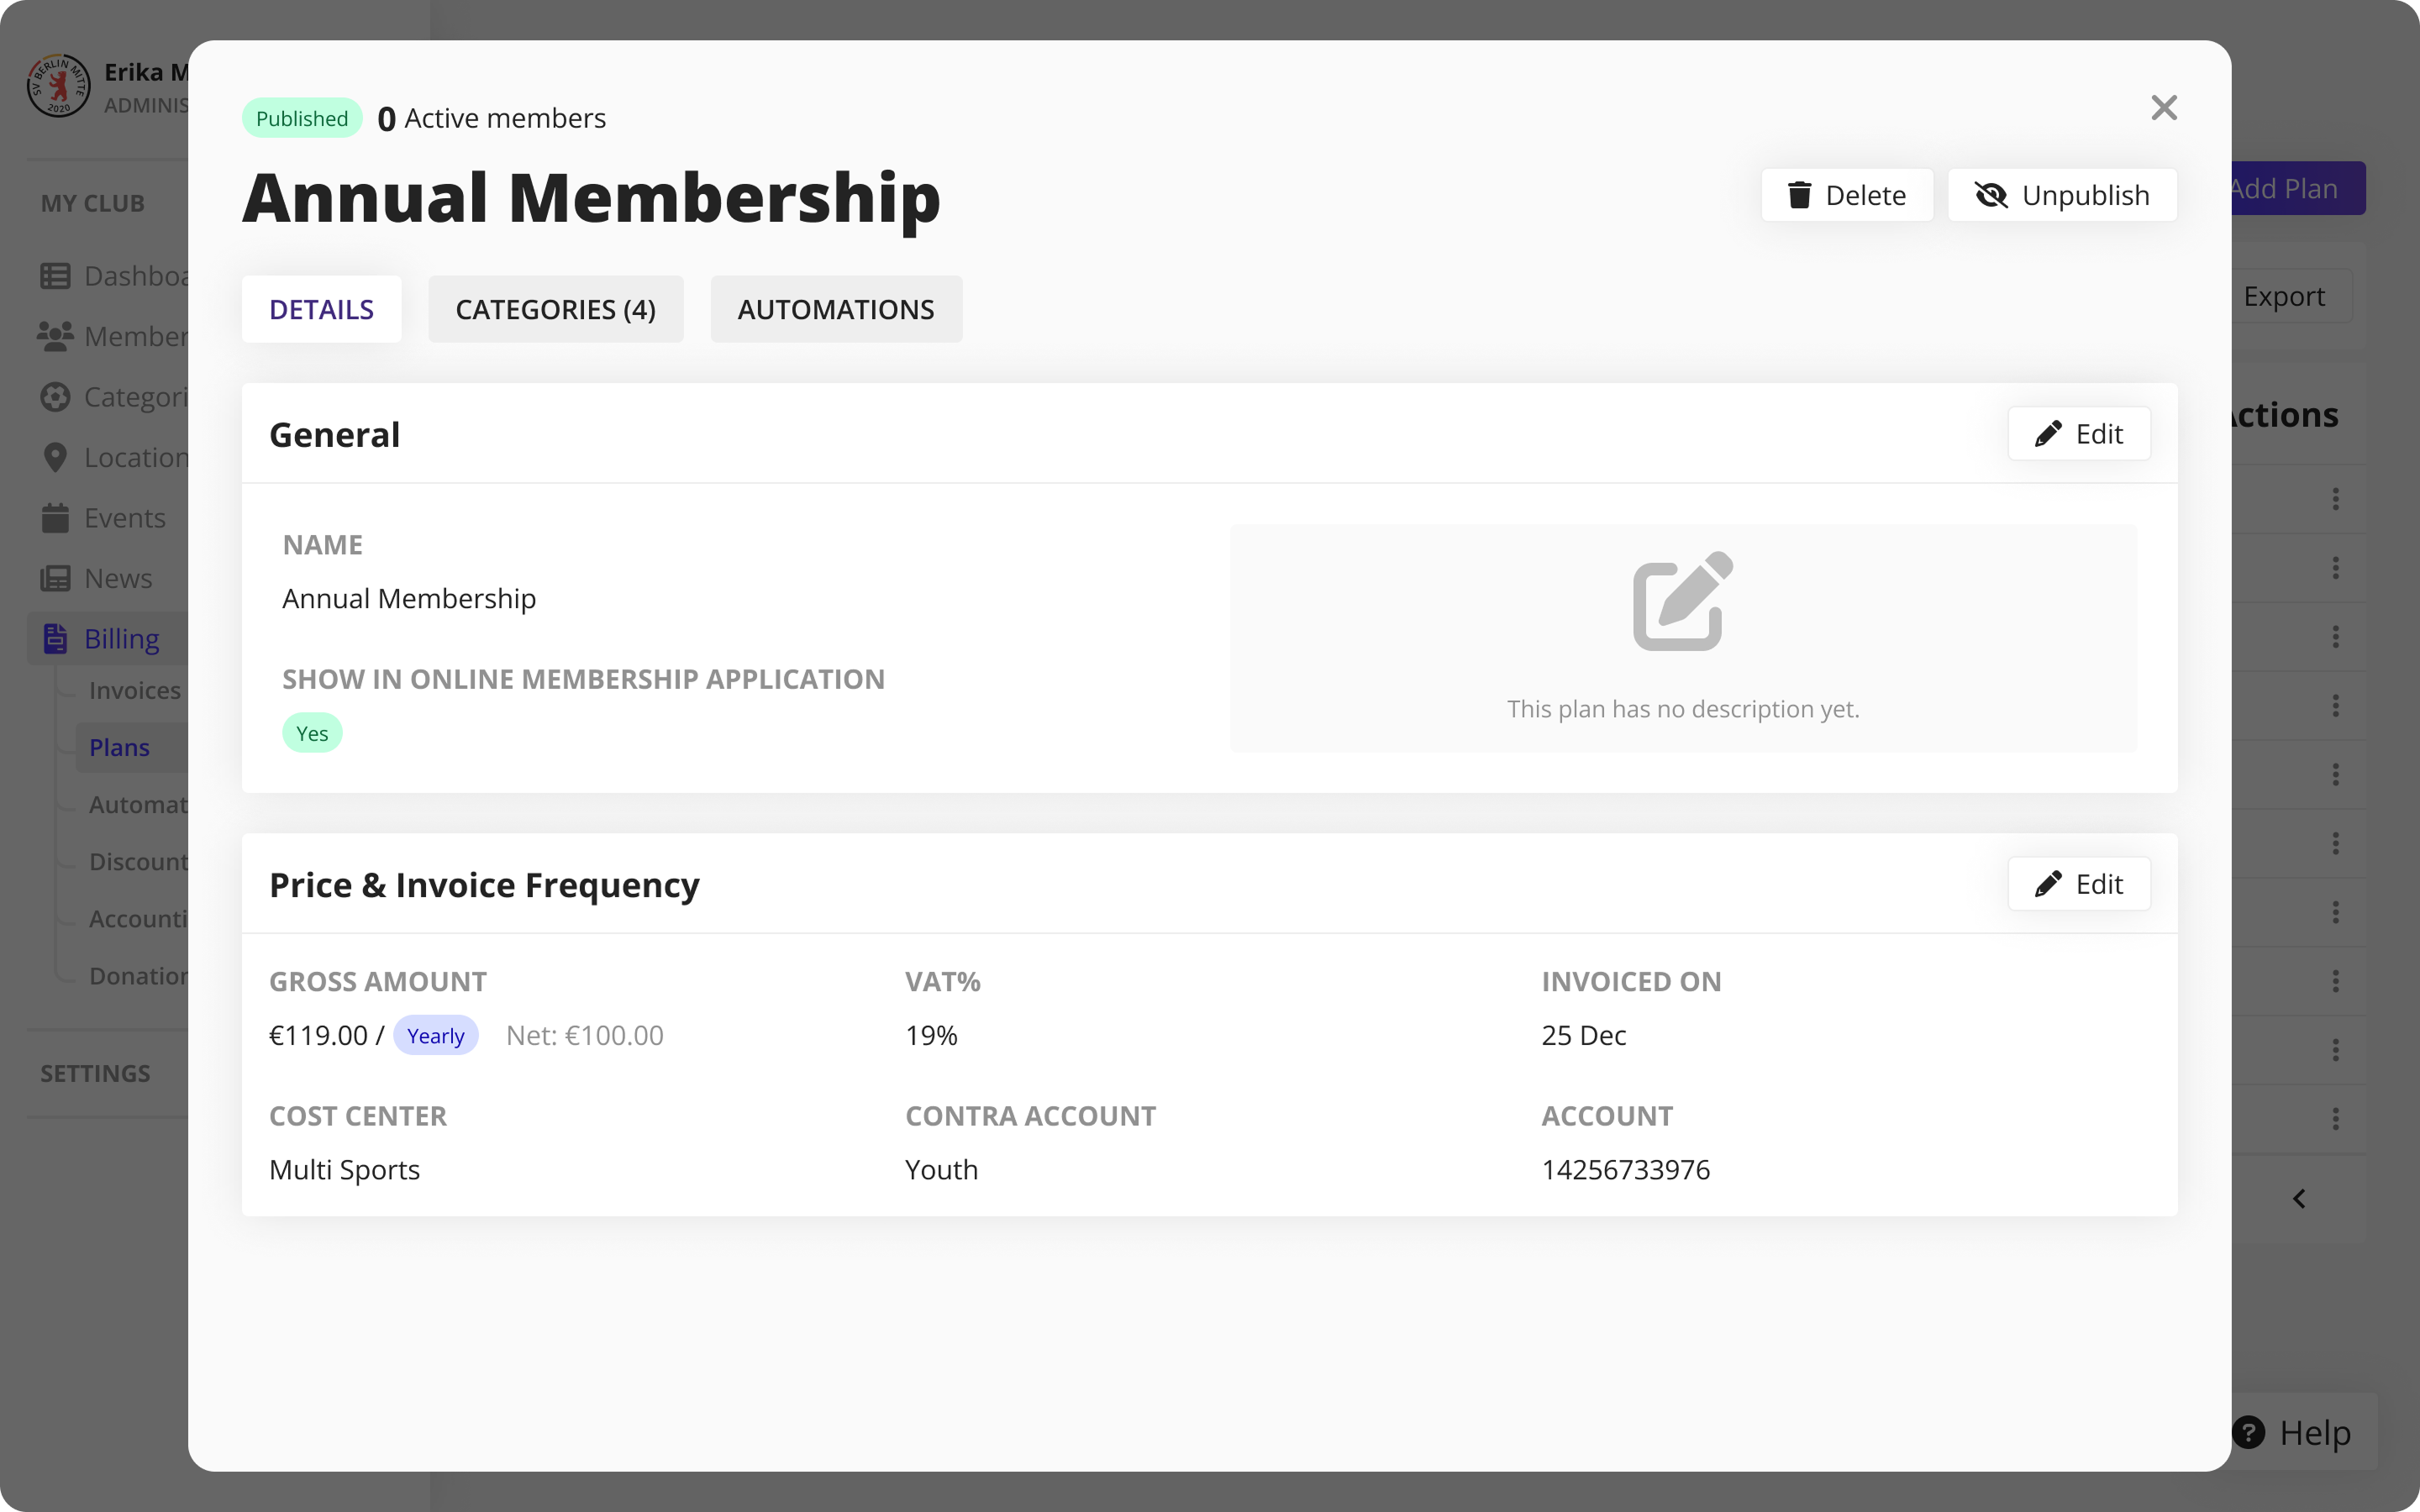Click the club logo avatar
Image resolution: width=2420 pixels, height=1512 pixels.
[58, 86]
